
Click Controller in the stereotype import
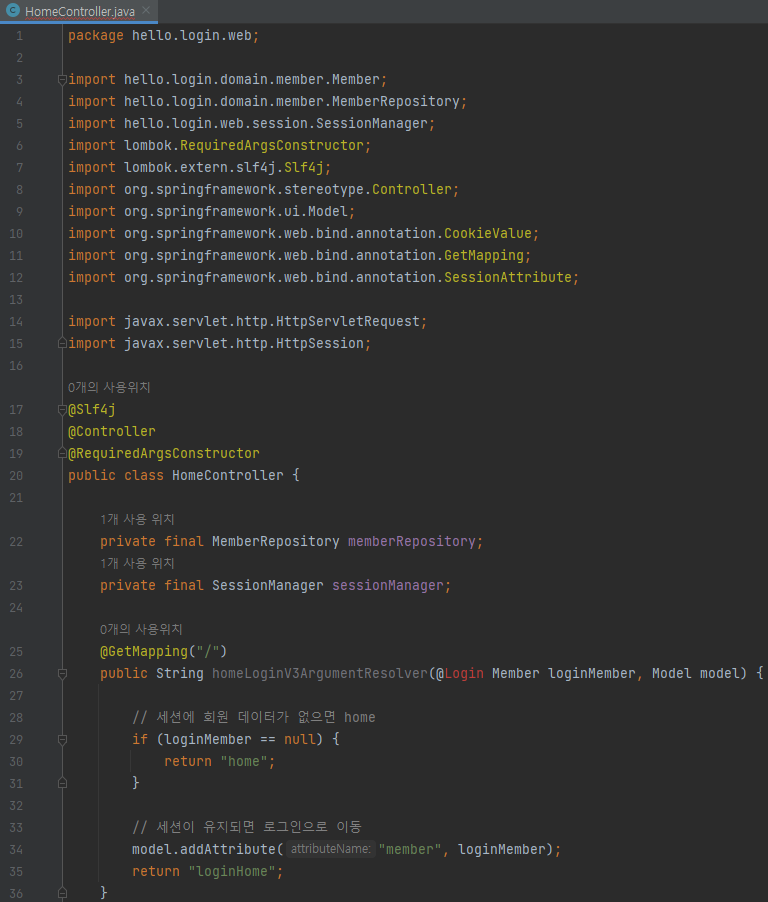412,189
